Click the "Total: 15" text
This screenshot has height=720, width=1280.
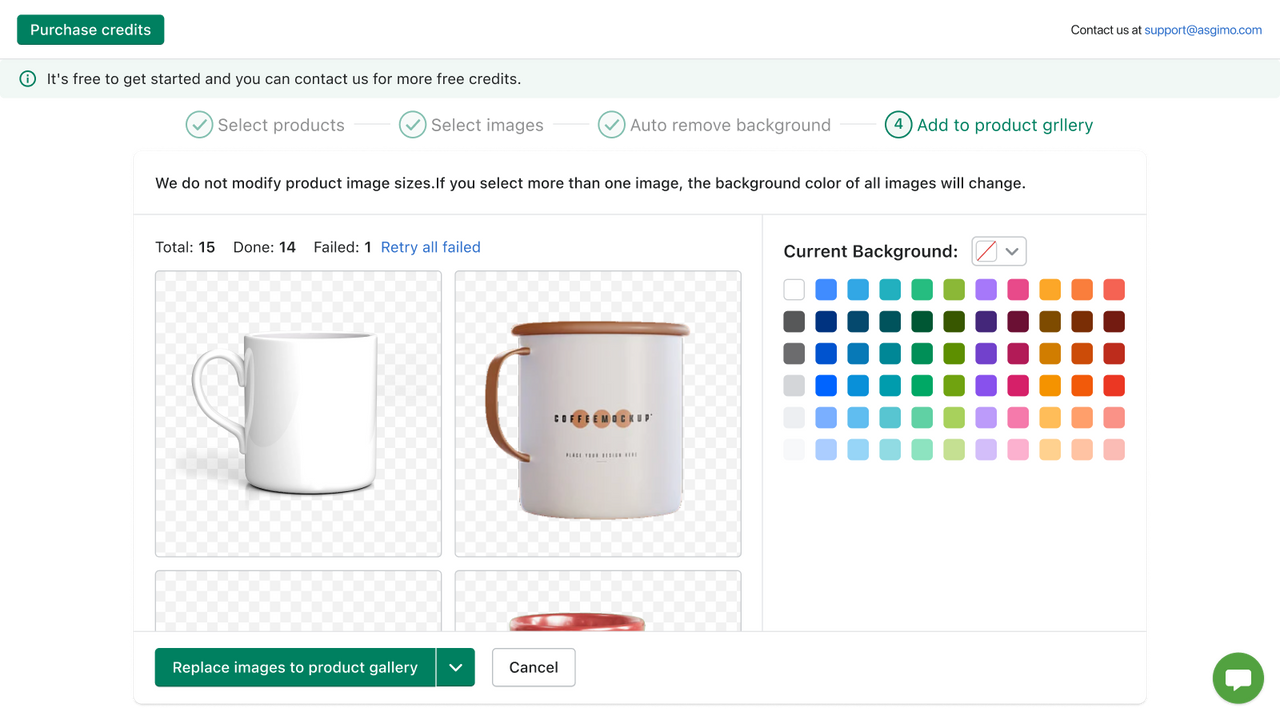coord(185,247)
